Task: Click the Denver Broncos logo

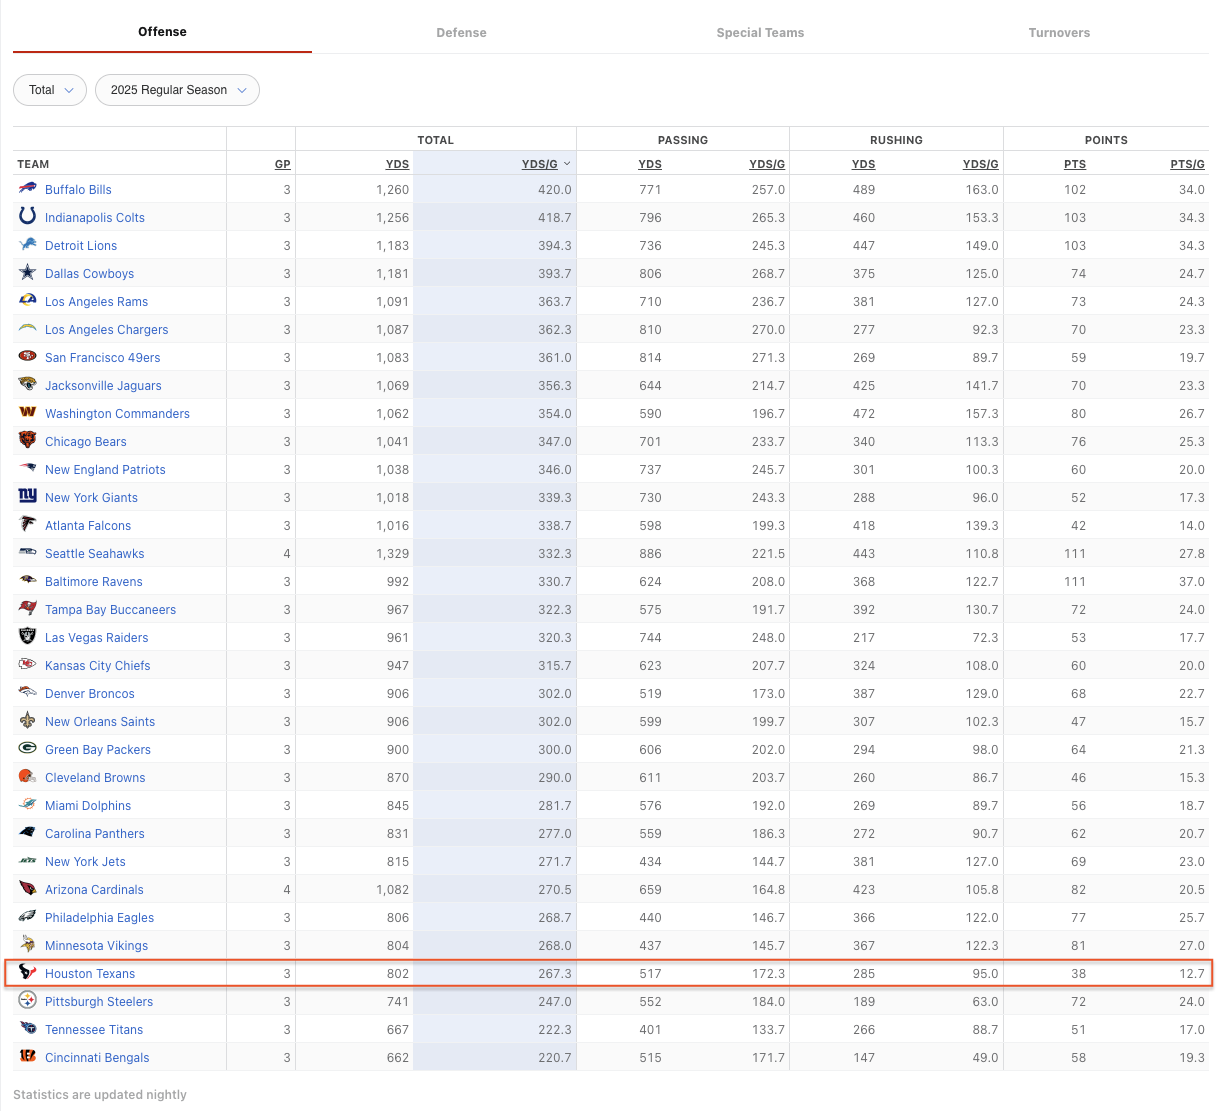Action: 28,693
